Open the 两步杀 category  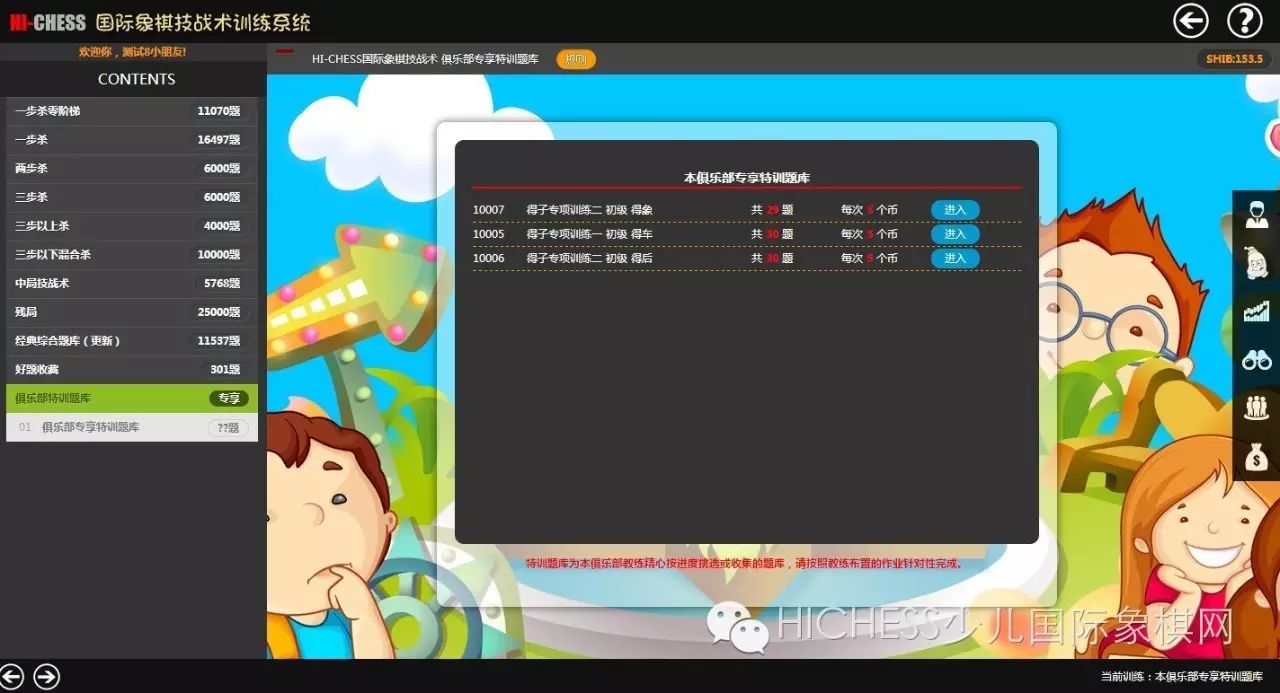(x=132, y=169)
